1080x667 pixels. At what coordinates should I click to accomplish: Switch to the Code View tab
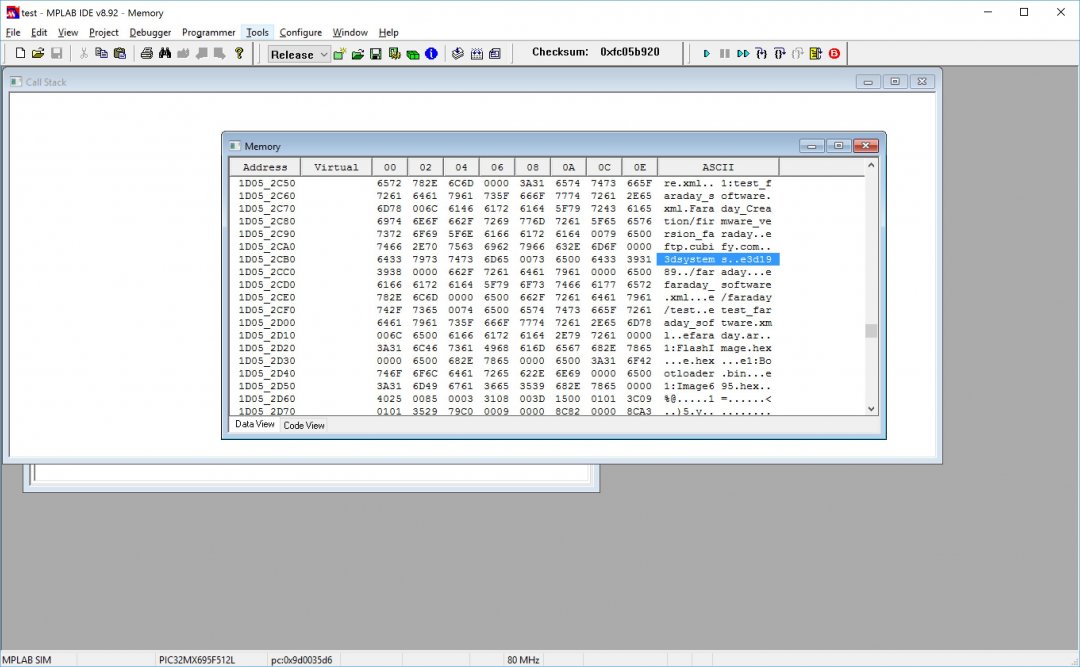click(x=304, y=426)
